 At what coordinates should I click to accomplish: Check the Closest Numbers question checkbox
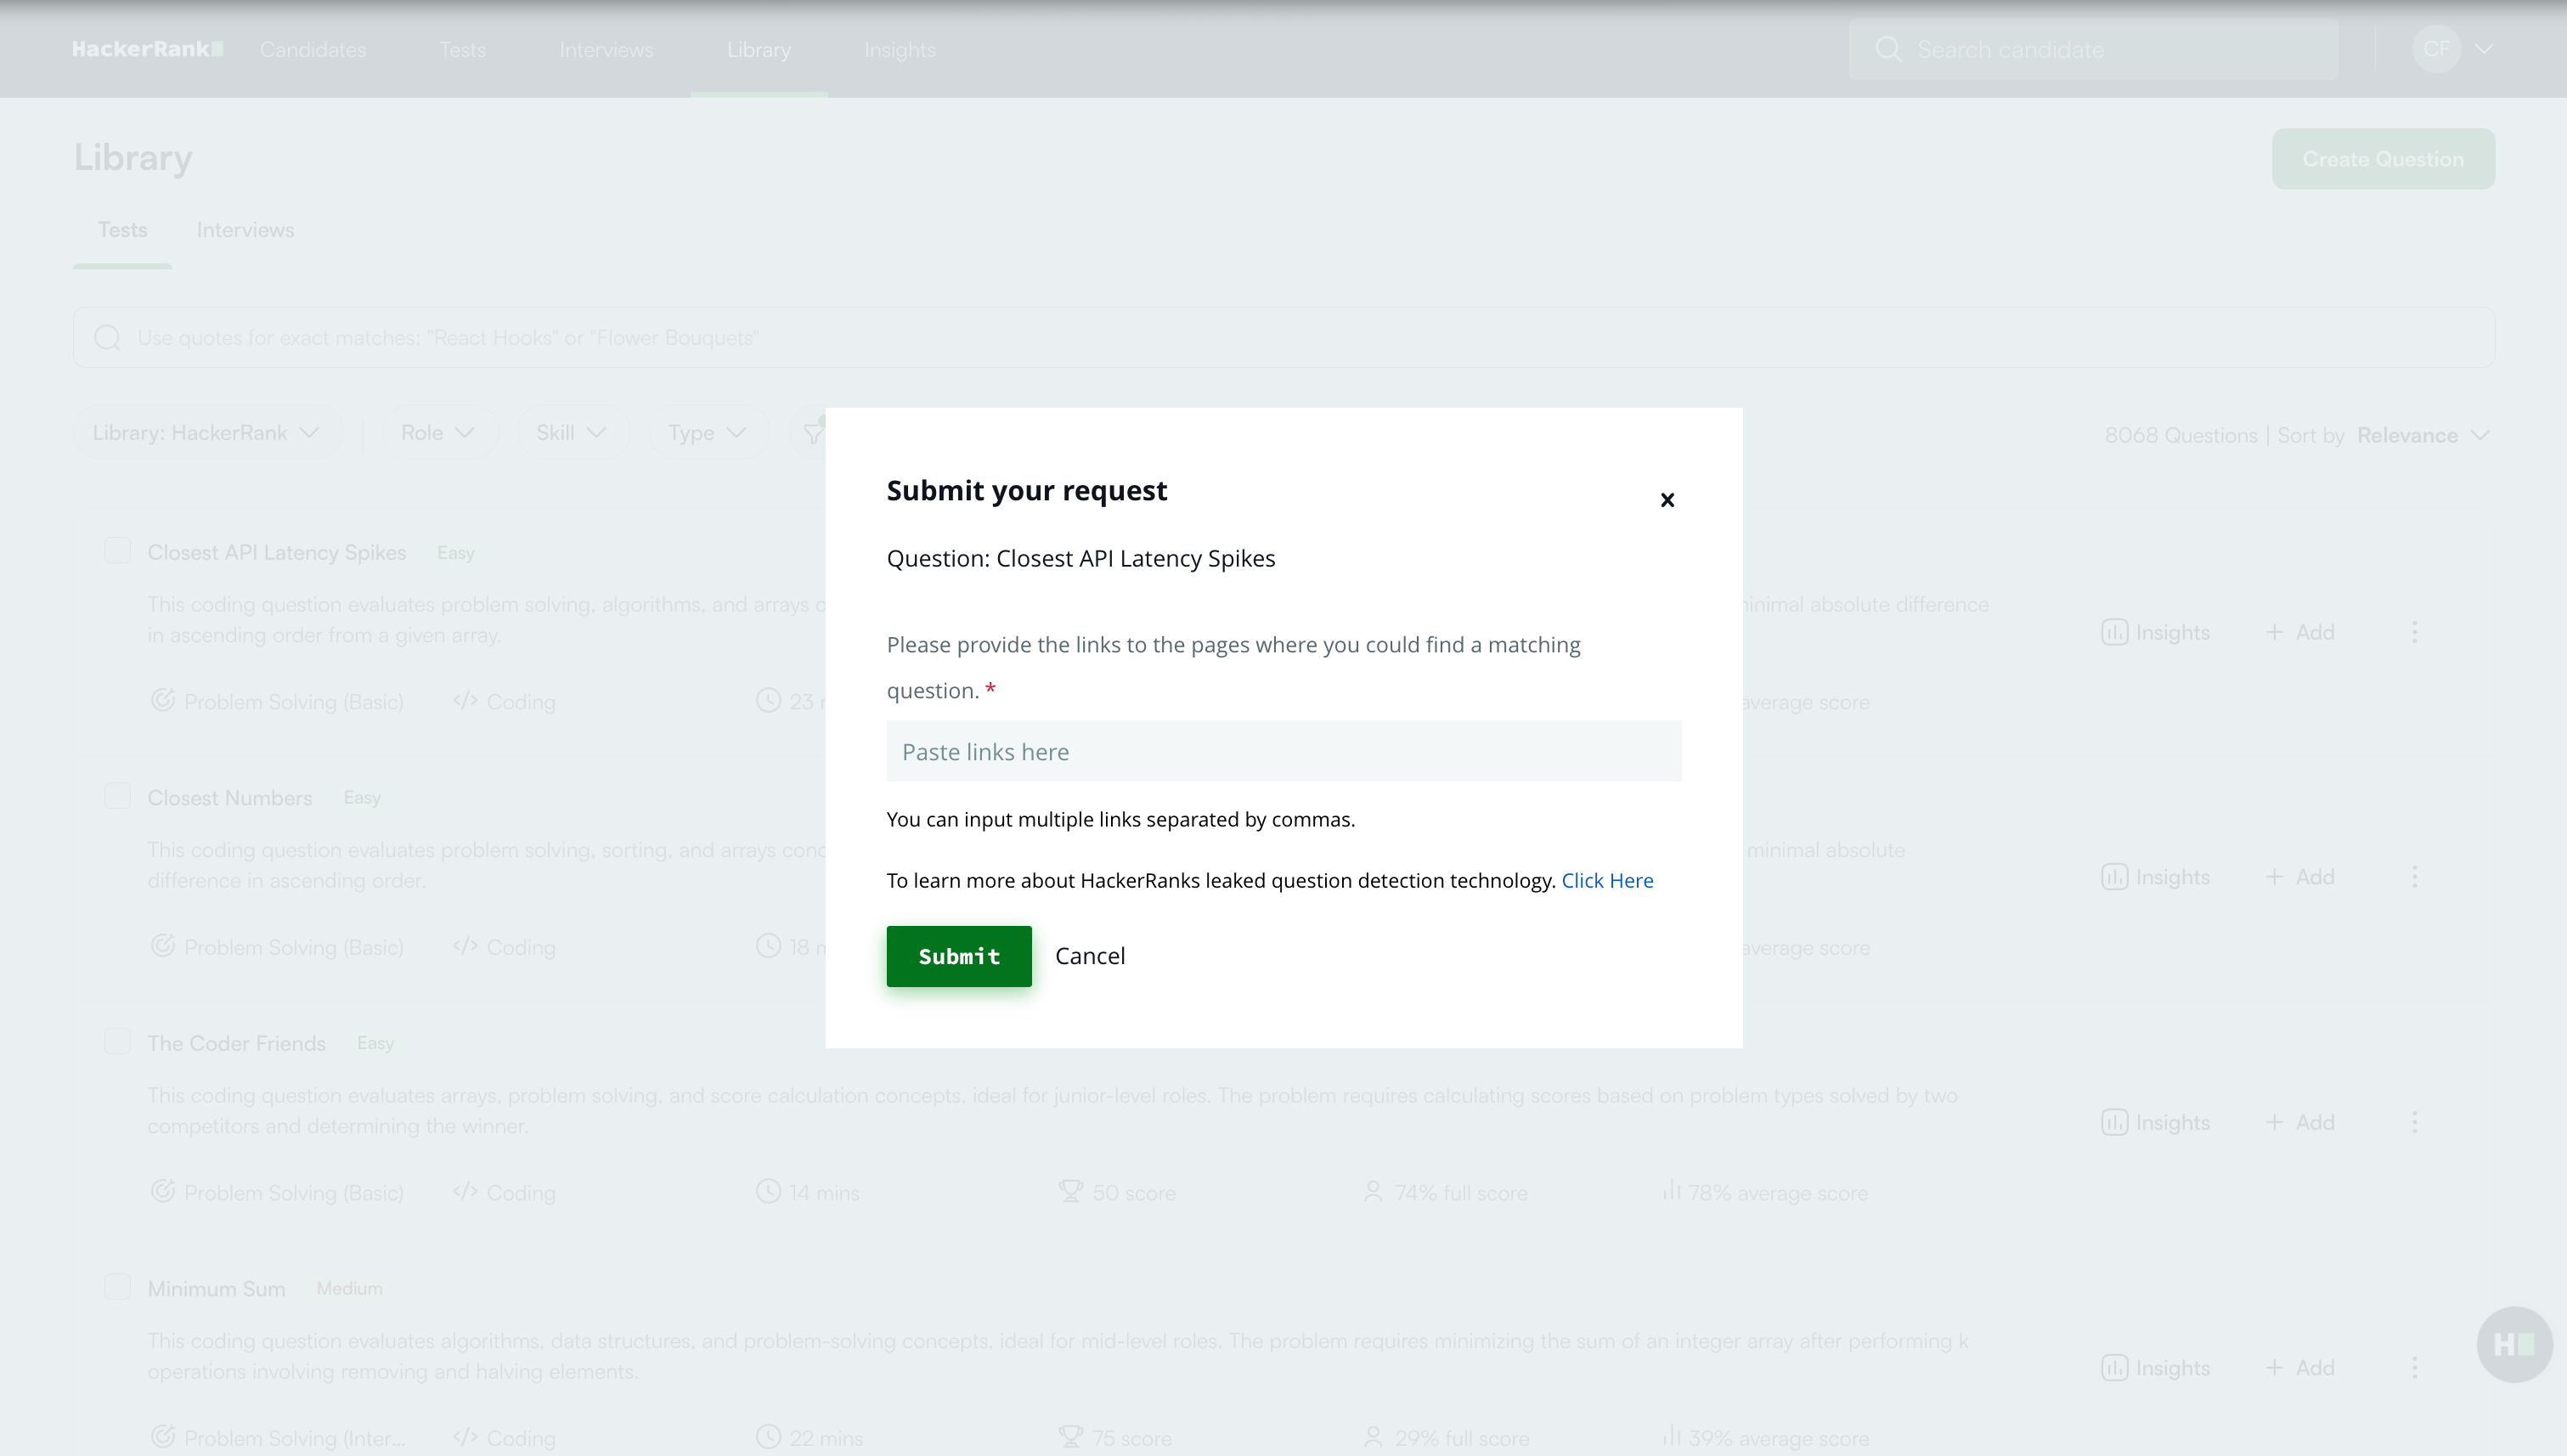coord(118,797)
